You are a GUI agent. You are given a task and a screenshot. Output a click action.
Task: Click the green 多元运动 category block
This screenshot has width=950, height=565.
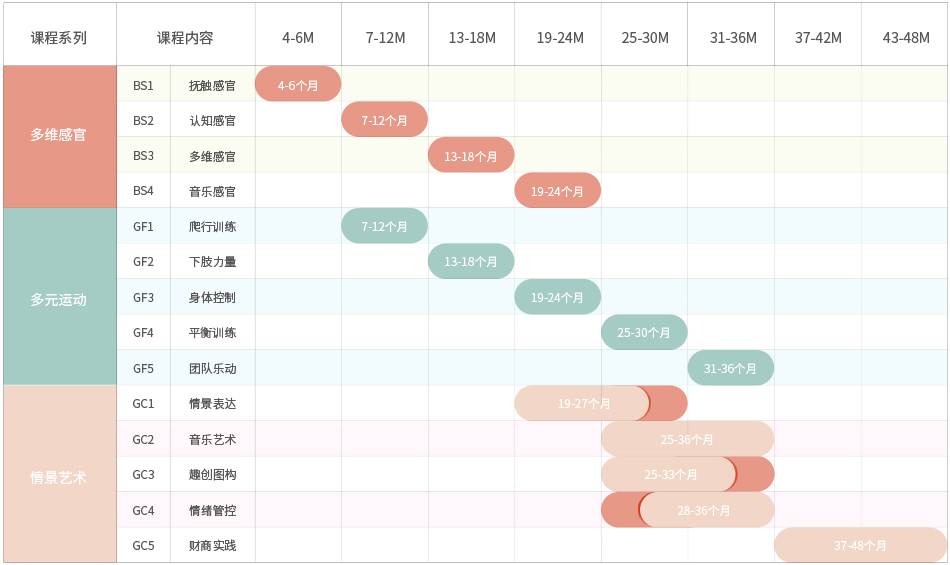point(59,299)
